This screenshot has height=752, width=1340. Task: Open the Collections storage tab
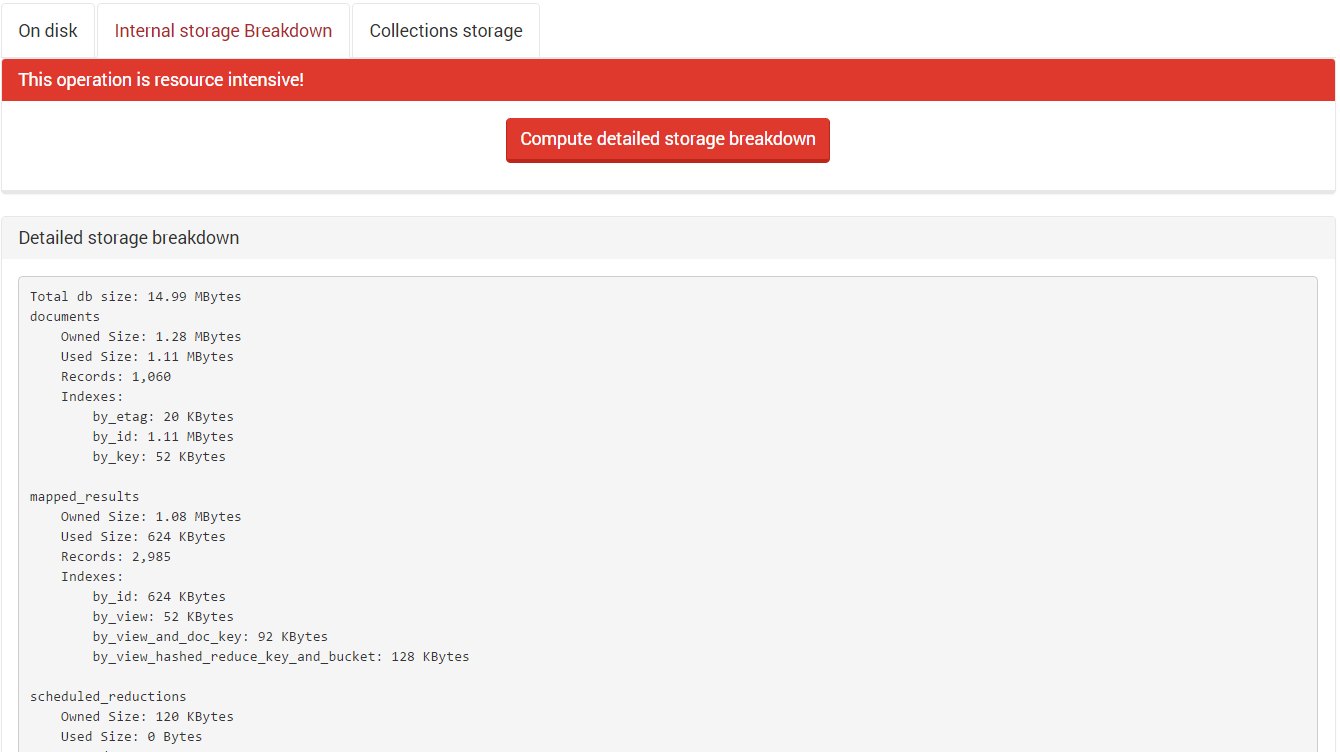click(x=446, y=31)
